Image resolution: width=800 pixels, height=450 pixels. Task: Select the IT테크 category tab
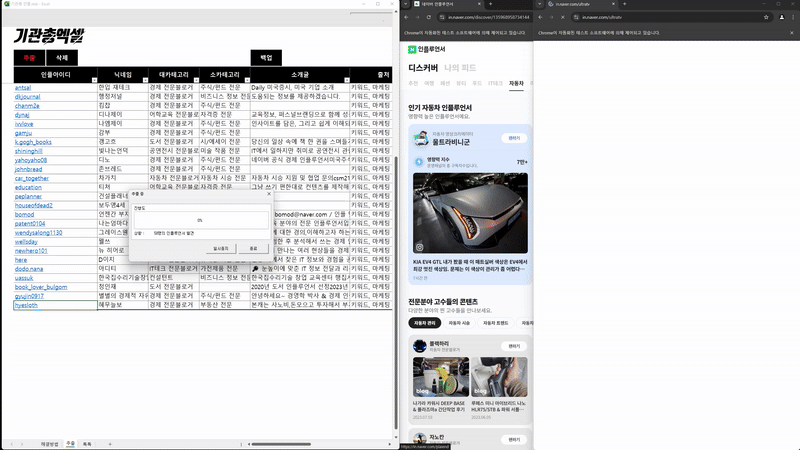[495, 83]
